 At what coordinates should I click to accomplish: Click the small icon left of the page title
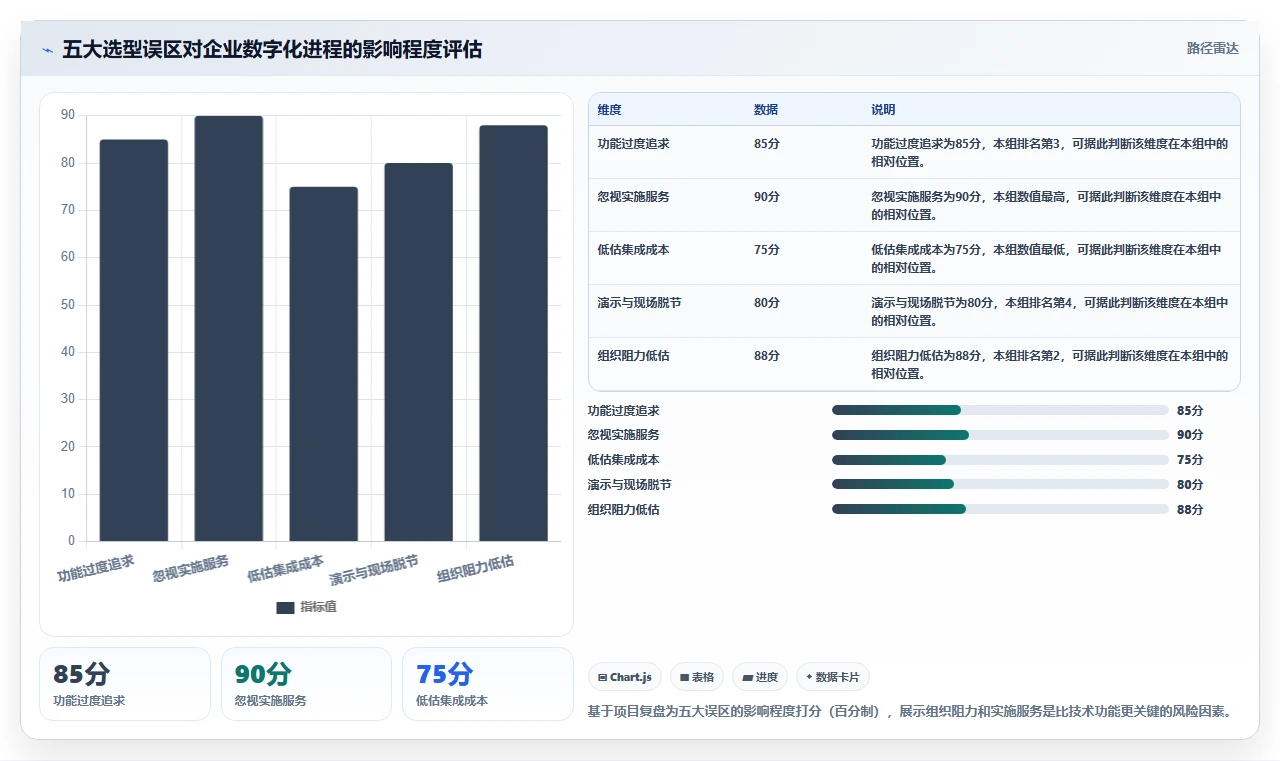point(47,50)
